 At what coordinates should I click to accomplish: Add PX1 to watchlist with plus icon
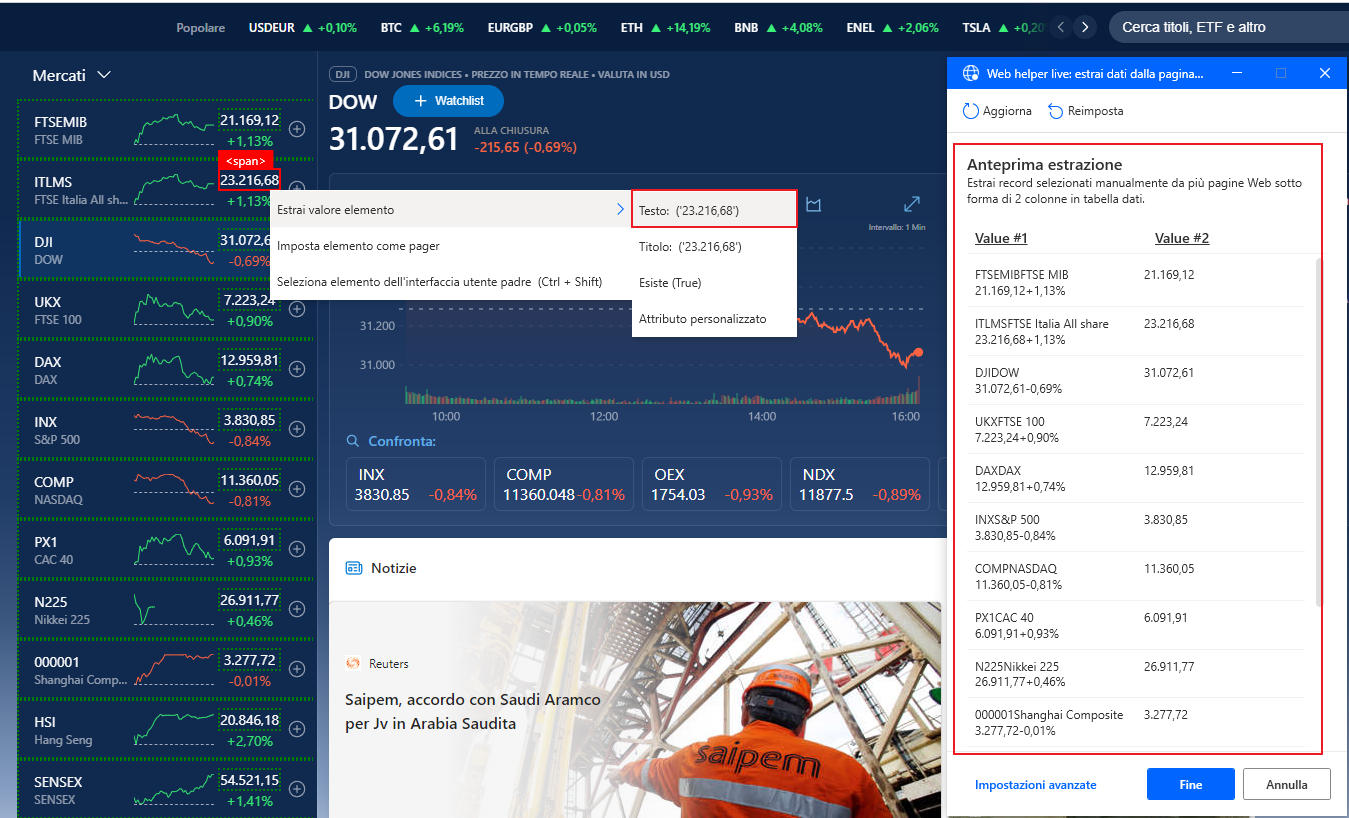(297, 549)
